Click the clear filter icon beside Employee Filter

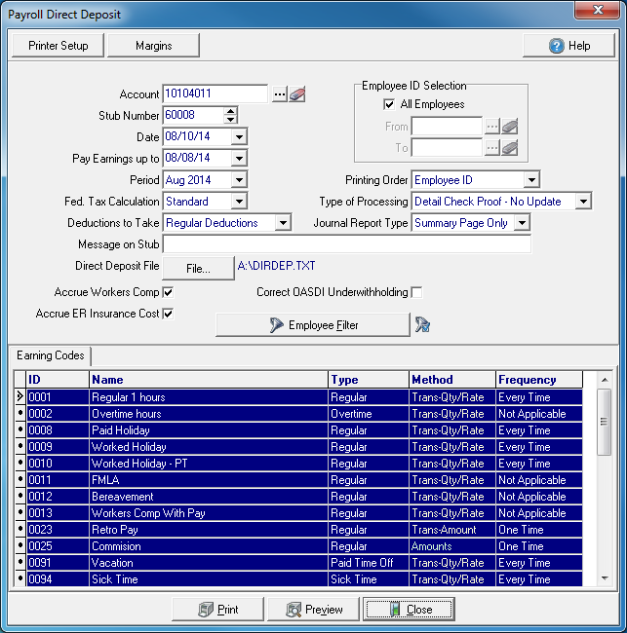click(x=423, y=324)
